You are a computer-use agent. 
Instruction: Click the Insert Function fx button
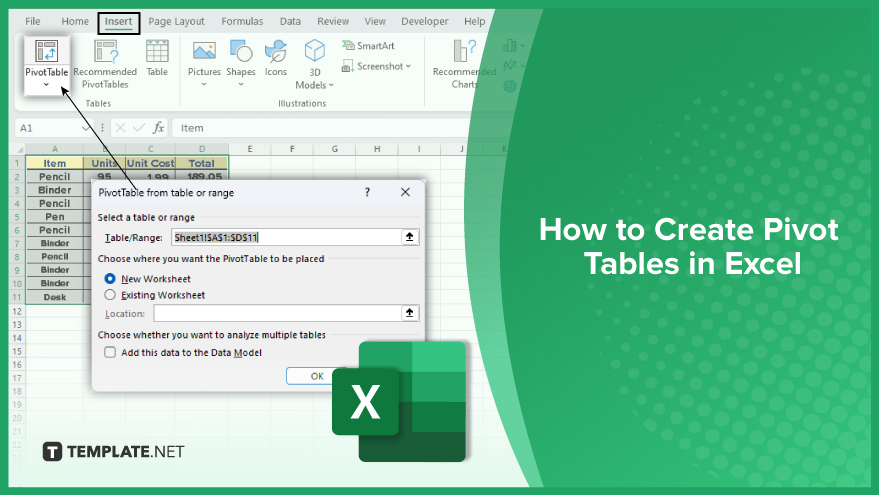click(x=159, y=128)
